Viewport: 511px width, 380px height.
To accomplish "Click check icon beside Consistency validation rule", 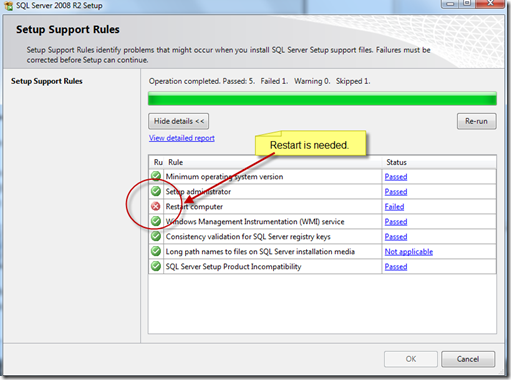I will (156, 236).
